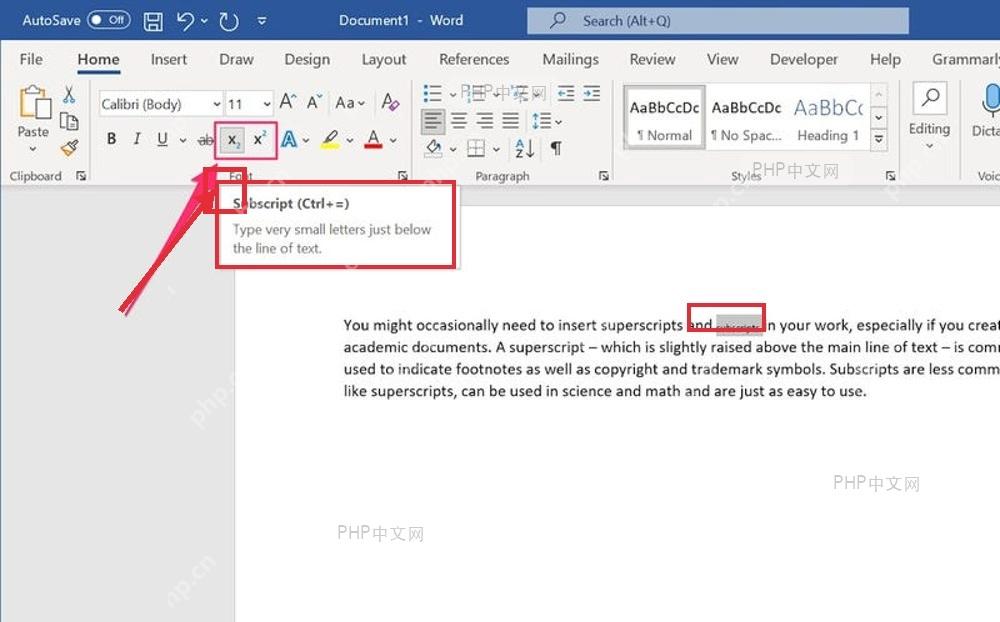Click the Paste clipboard icon

point(34,102)
